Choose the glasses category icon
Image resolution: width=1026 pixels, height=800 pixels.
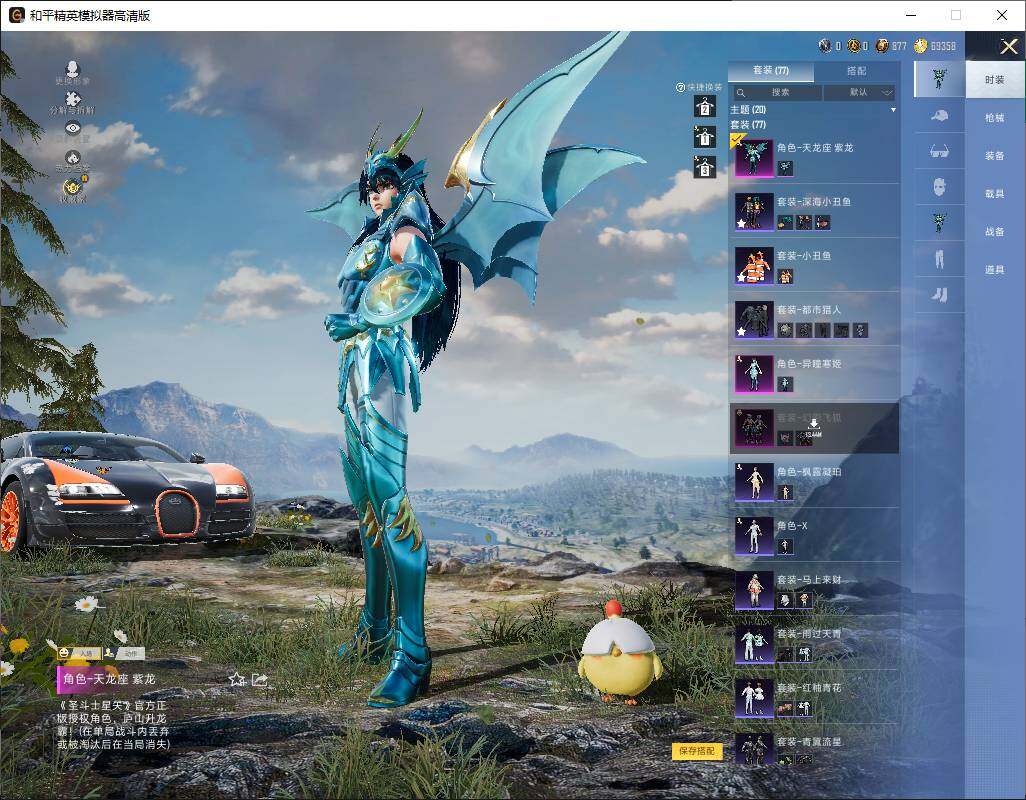[939, 151]
